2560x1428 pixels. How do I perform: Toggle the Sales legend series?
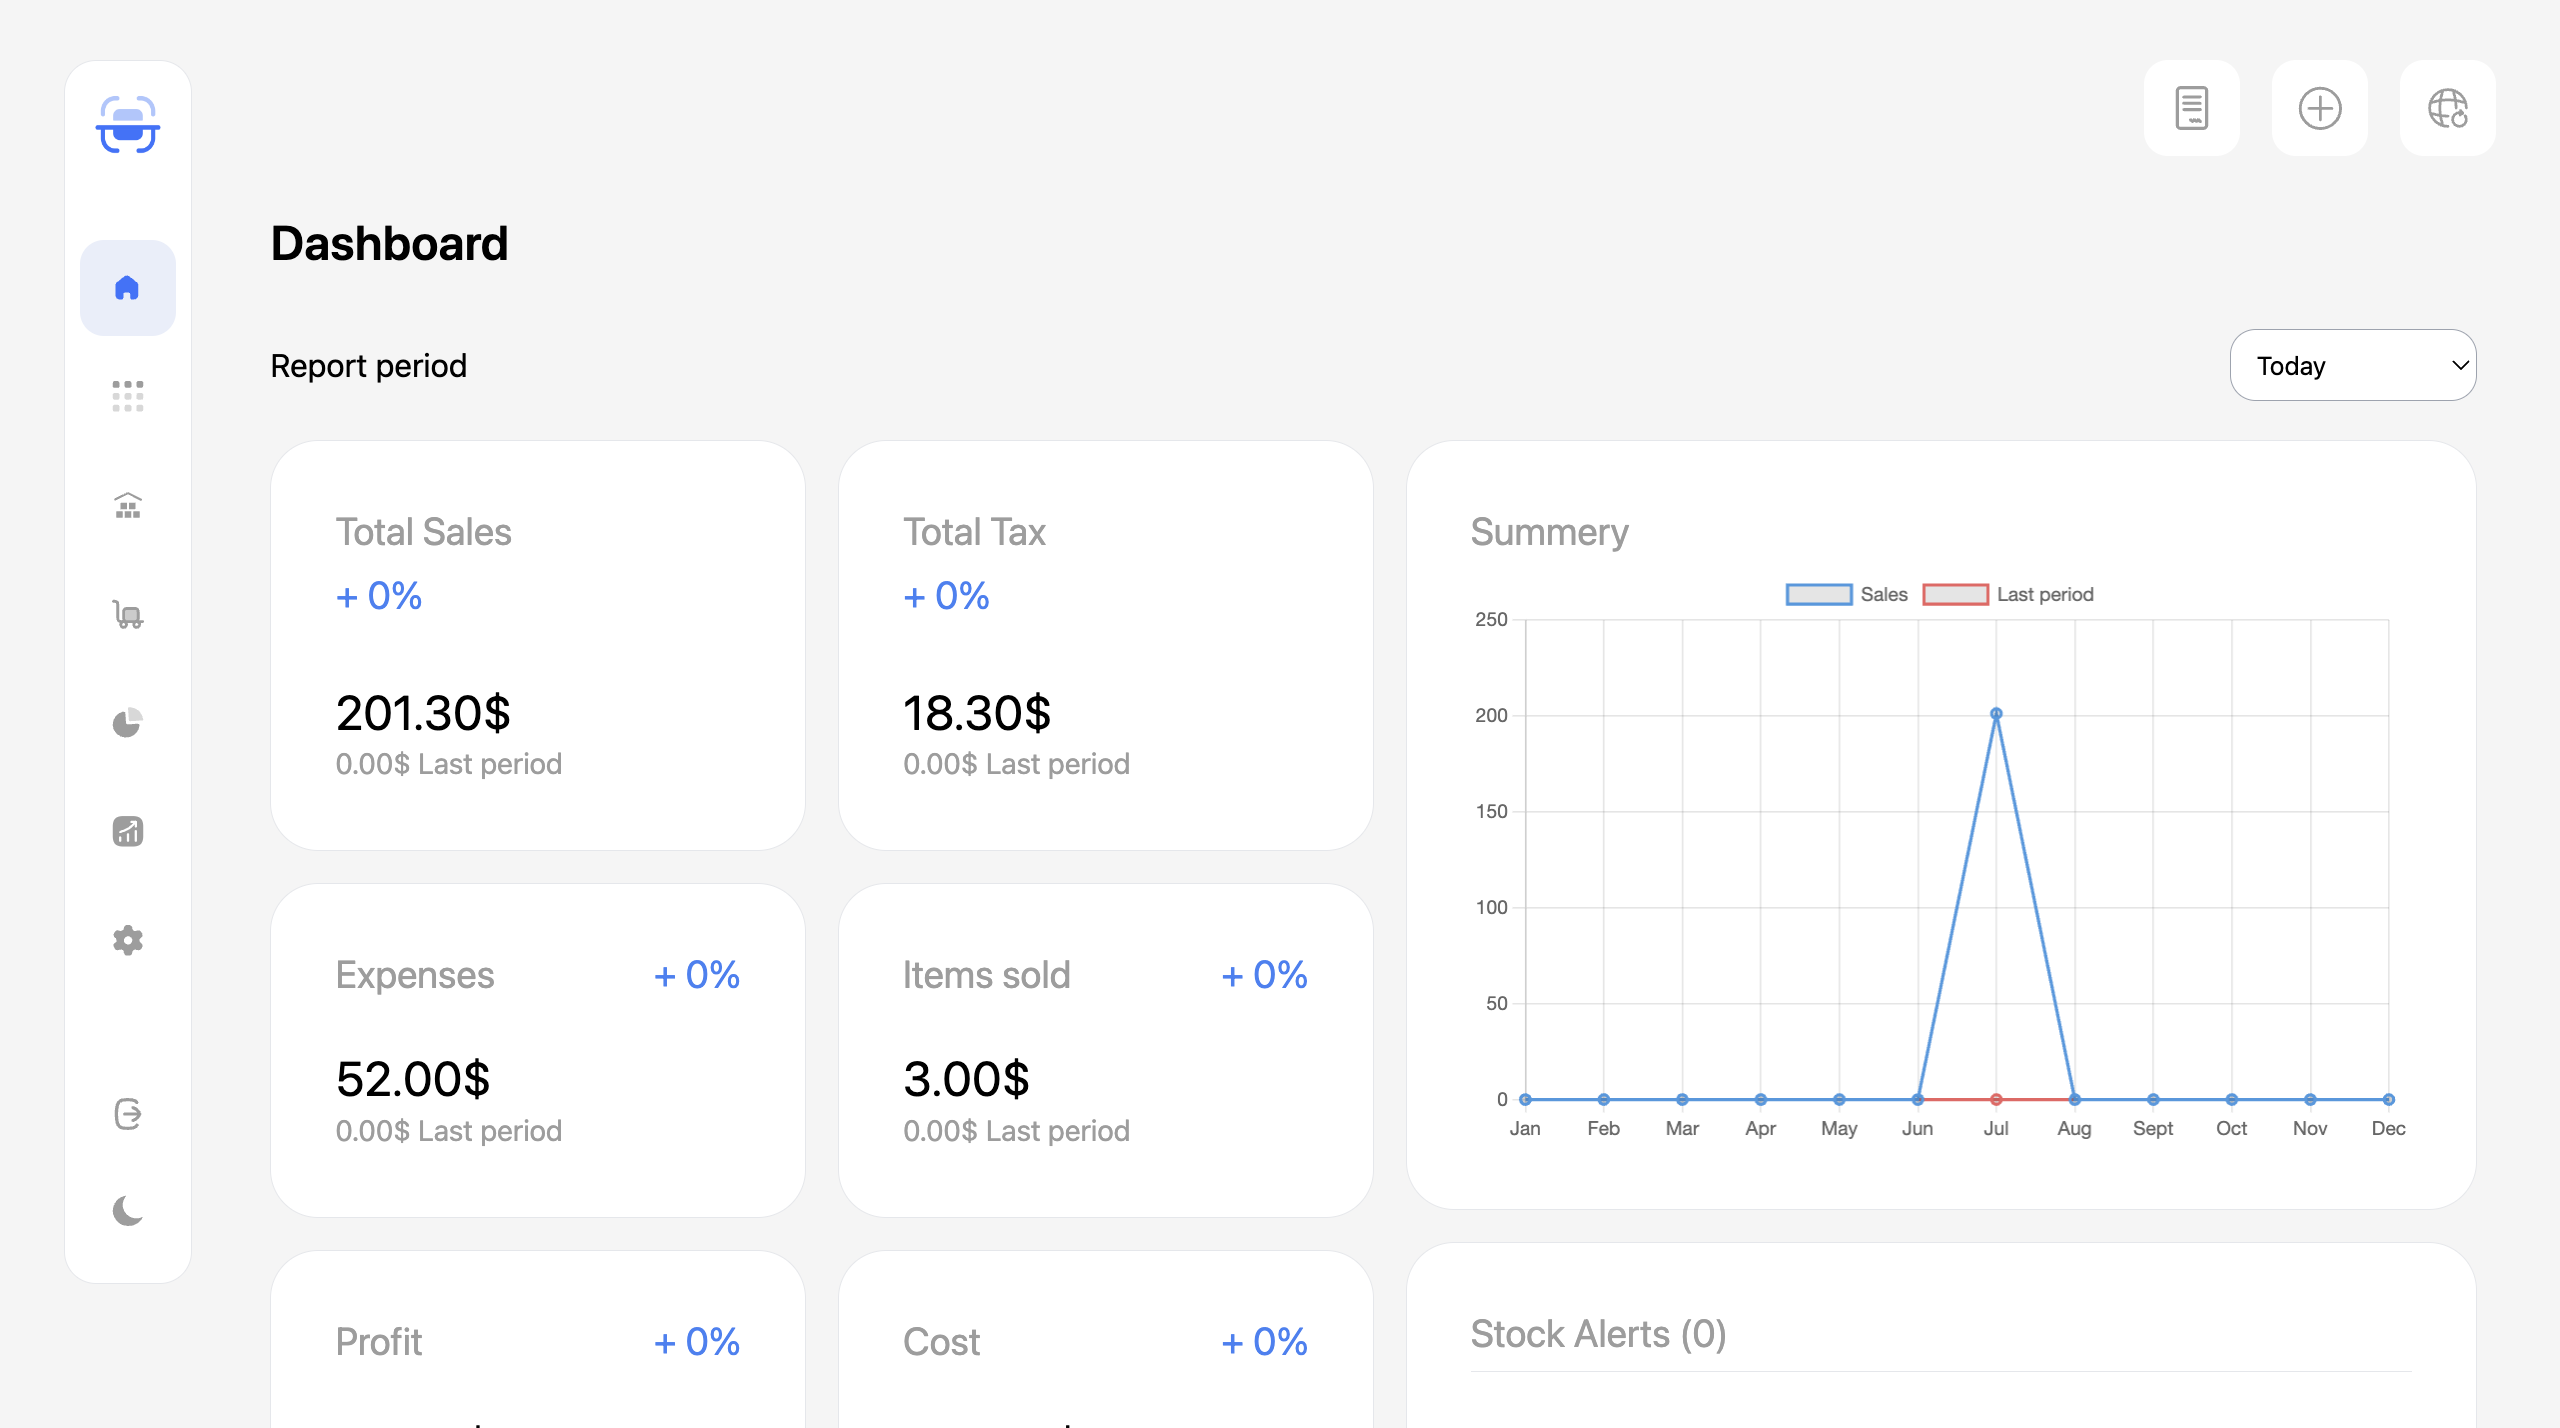pos(1846,594)
